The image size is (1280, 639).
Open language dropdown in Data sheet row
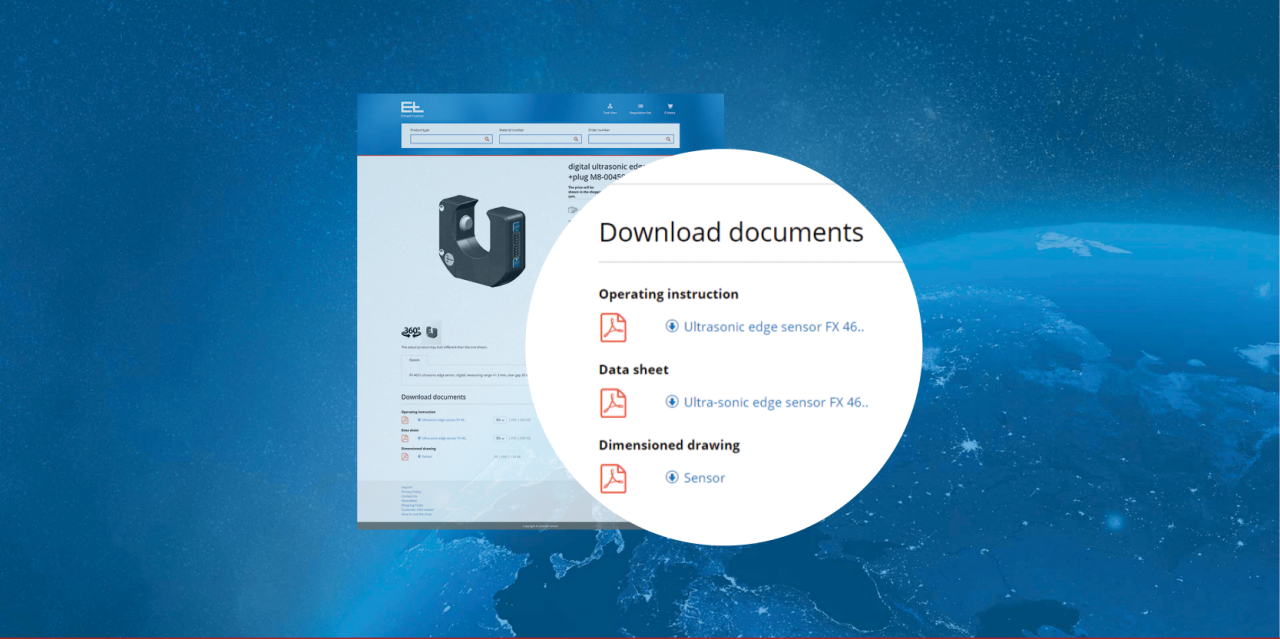(500, 438)
